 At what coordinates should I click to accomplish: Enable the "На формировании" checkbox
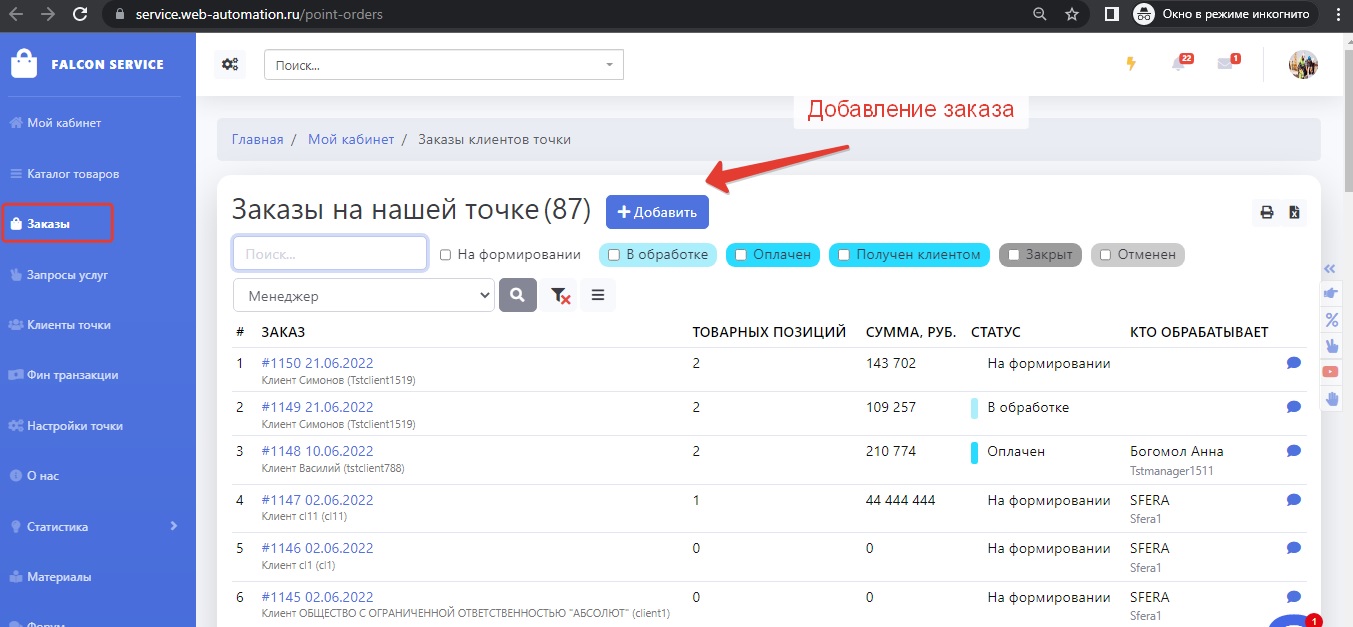click(x=446, y=255)
